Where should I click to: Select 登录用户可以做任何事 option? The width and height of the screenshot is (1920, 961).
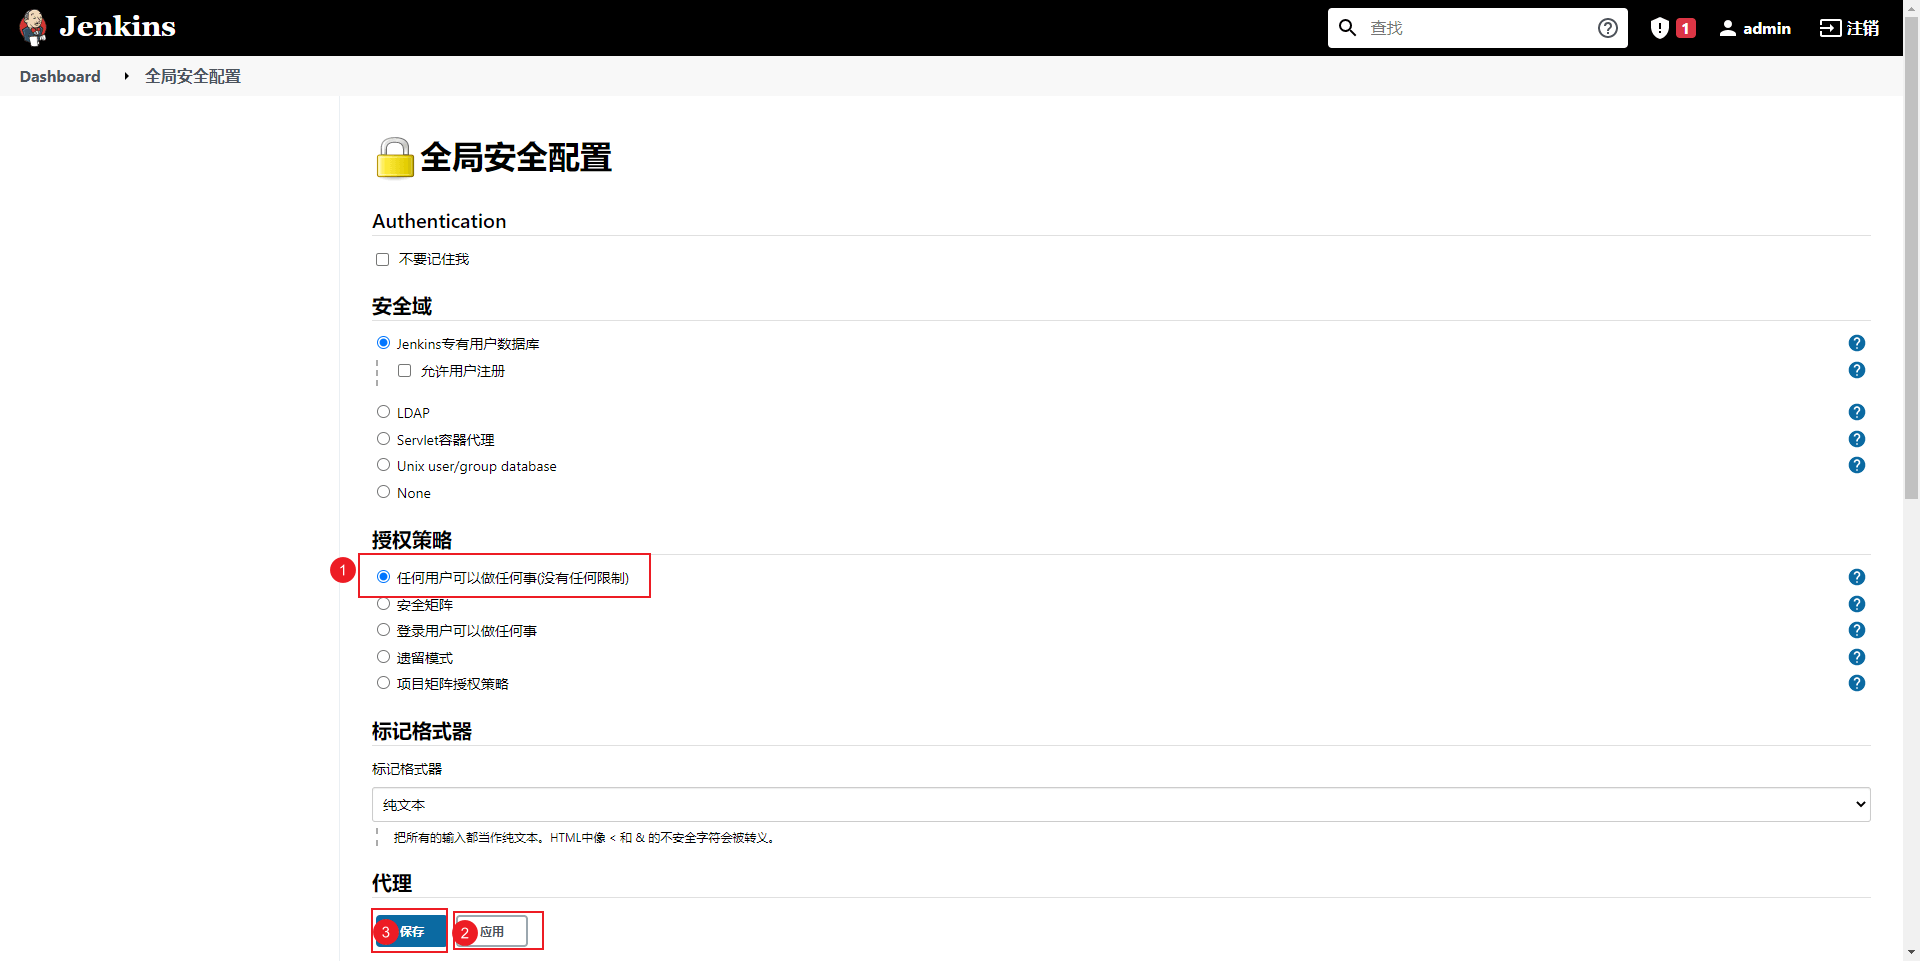coord(383,630)
